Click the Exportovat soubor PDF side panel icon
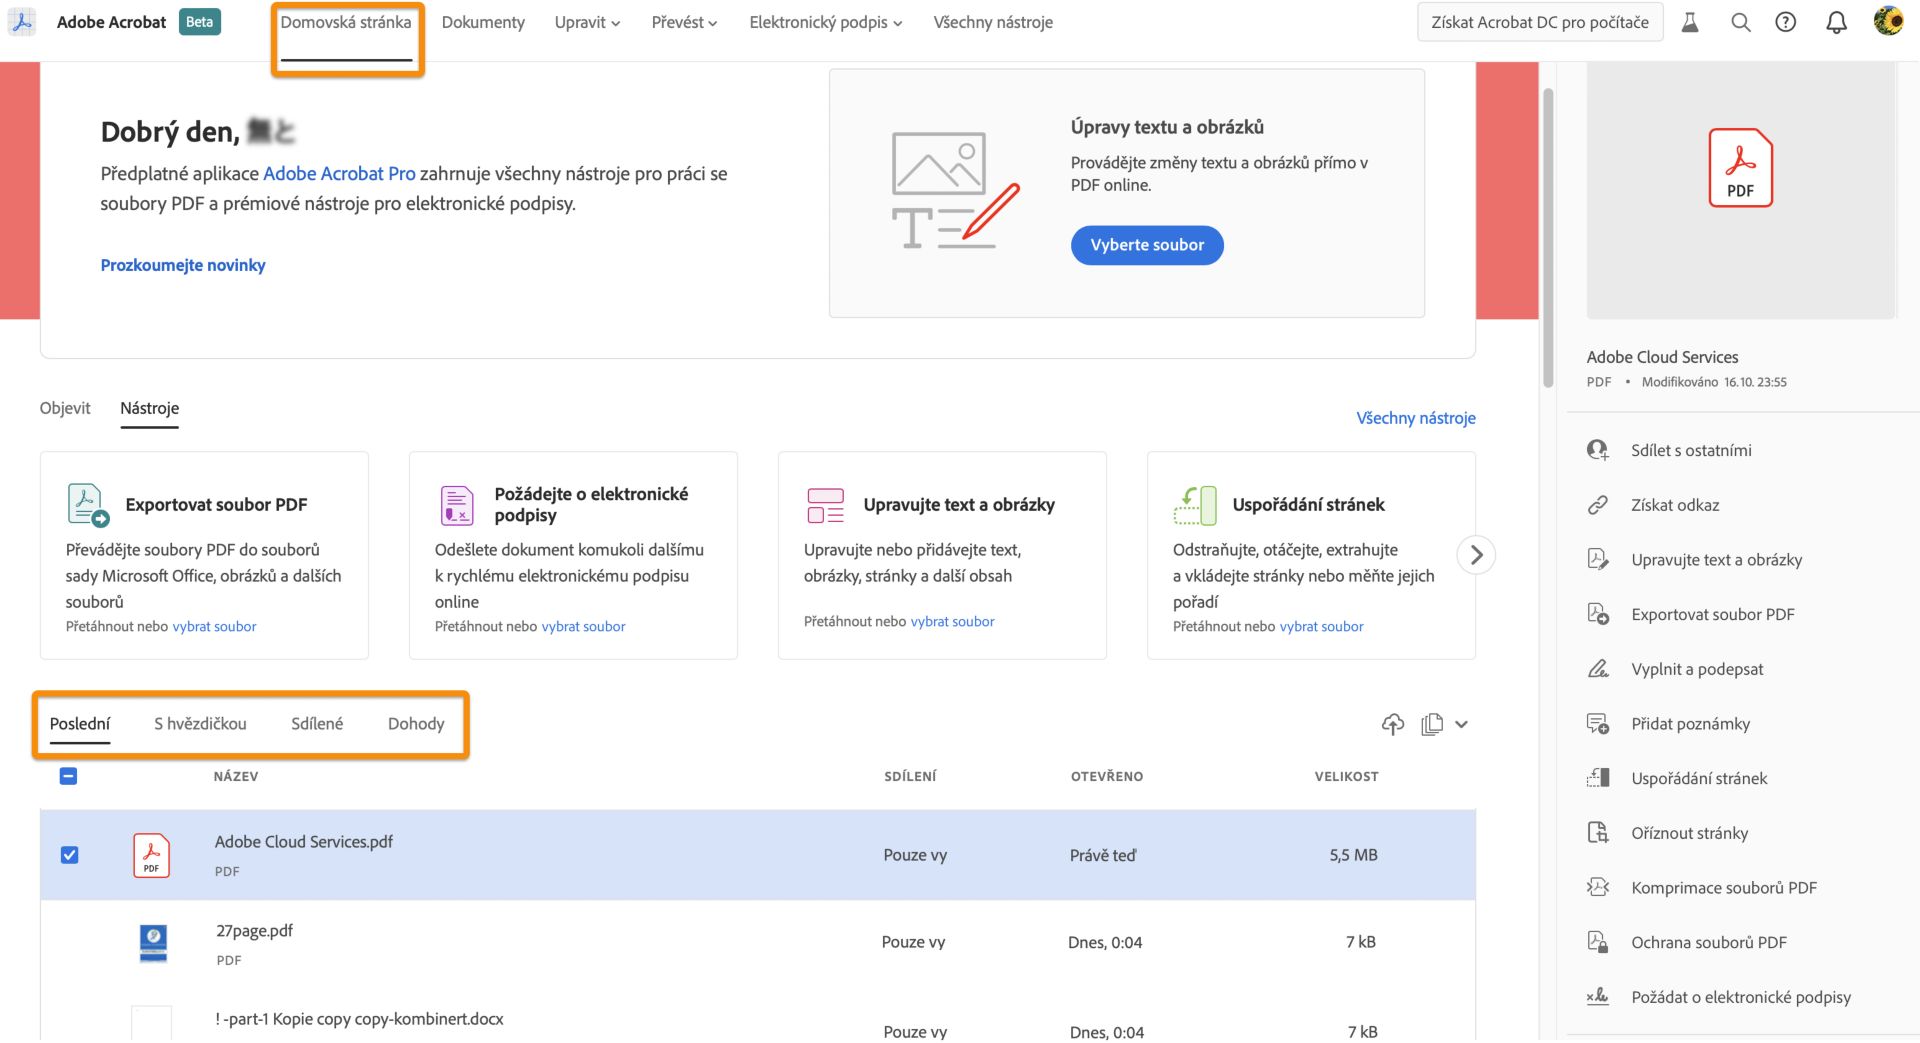Screen dimensions: 1920x1043 (1598, 614)
